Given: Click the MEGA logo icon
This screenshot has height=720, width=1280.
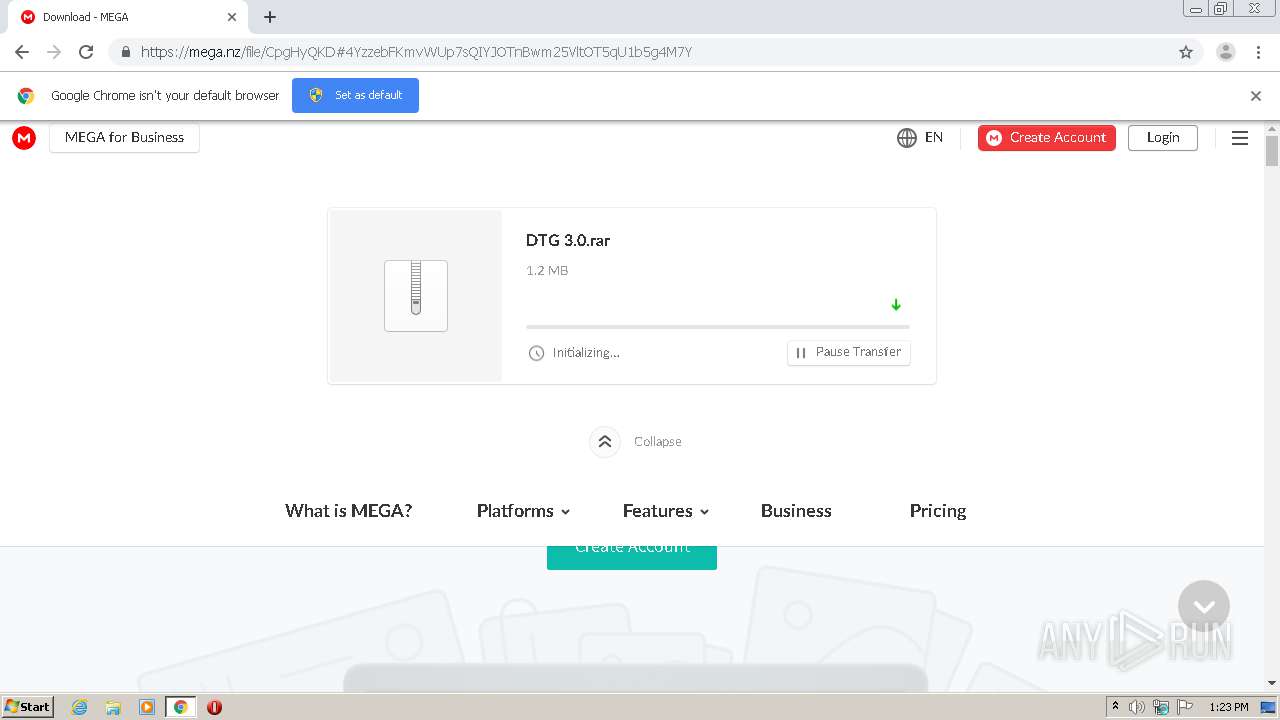Looking at the screenshot, I should coord(24,138).
